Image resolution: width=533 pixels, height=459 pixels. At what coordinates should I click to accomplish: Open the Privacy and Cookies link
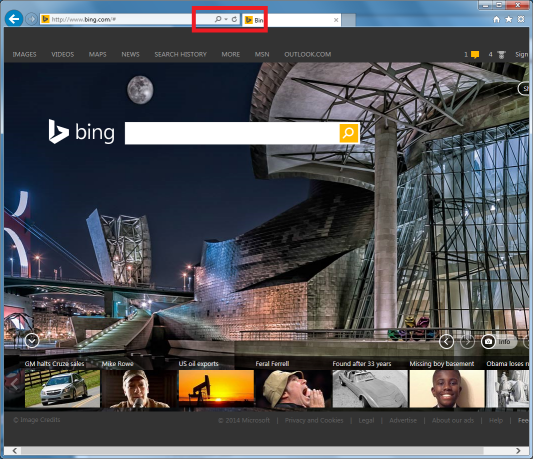[x=314, y=421]
